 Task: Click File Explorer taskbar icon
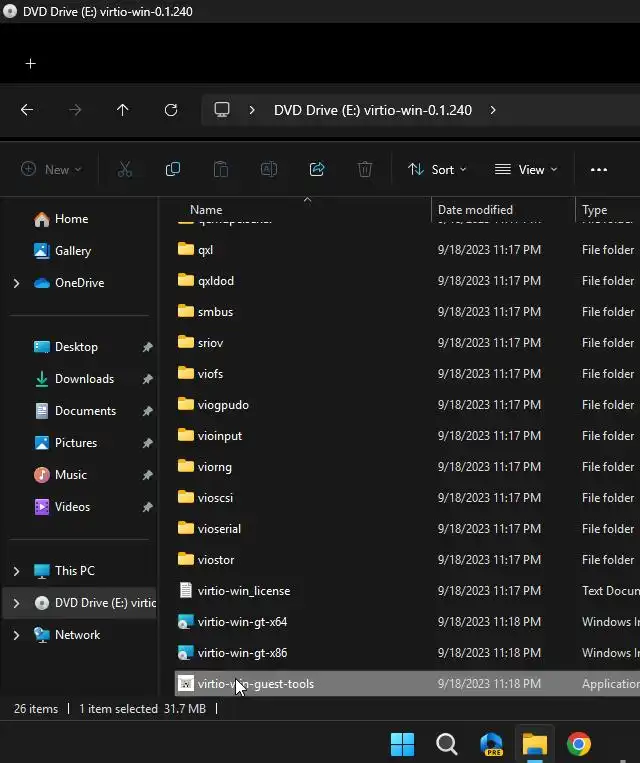pos(535,744)
